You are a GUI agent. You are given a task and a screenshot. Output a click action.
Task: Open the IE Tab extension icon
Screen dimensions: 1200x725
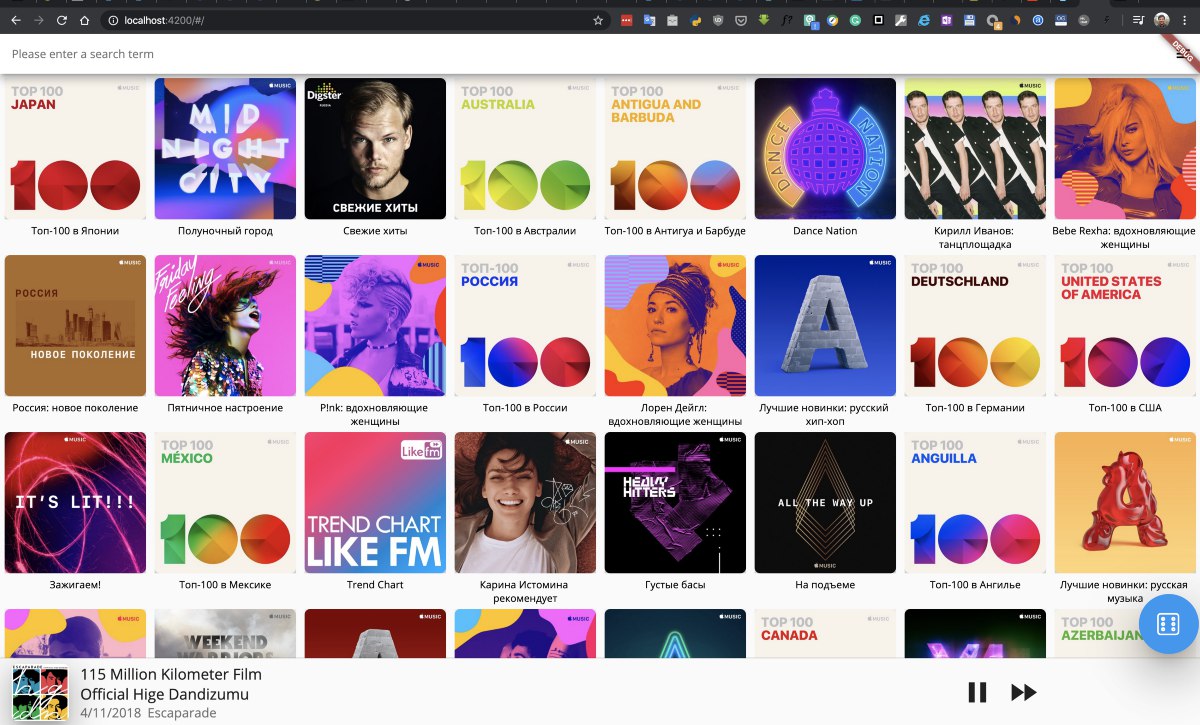point(925,20)
